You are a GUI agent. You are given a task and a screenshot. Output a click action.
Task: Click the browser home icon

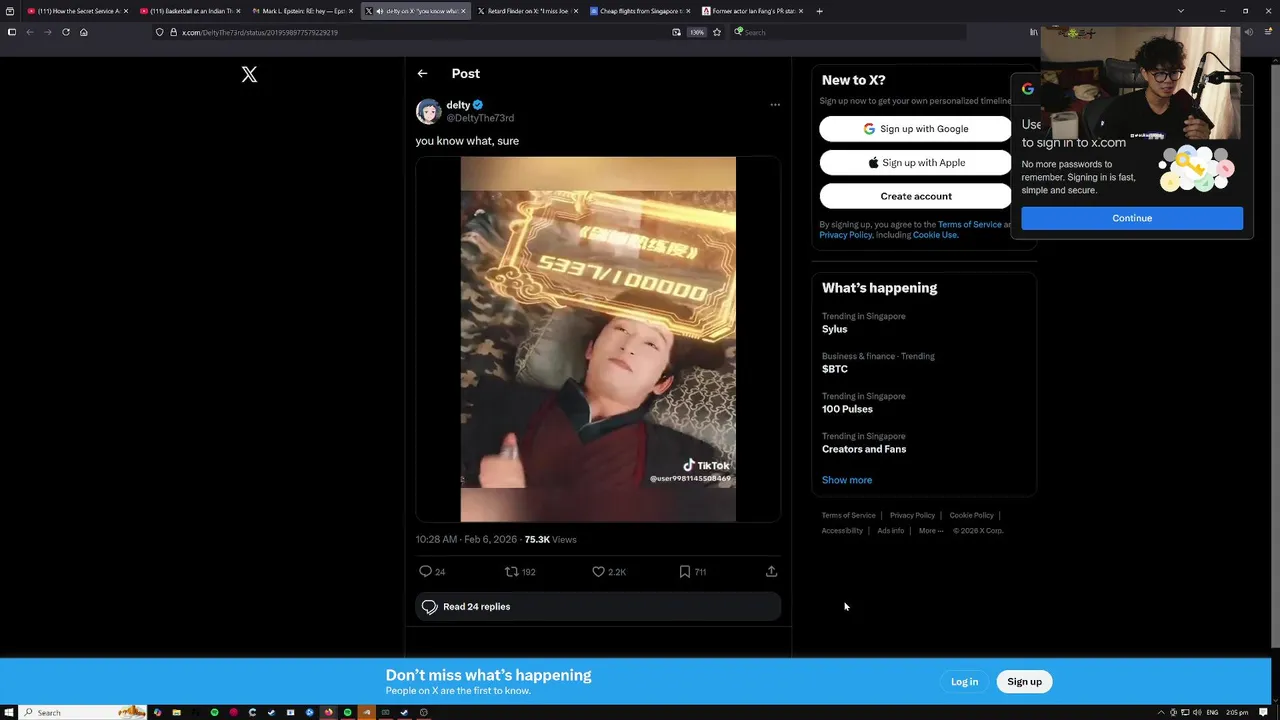click(x=84, y=32)
